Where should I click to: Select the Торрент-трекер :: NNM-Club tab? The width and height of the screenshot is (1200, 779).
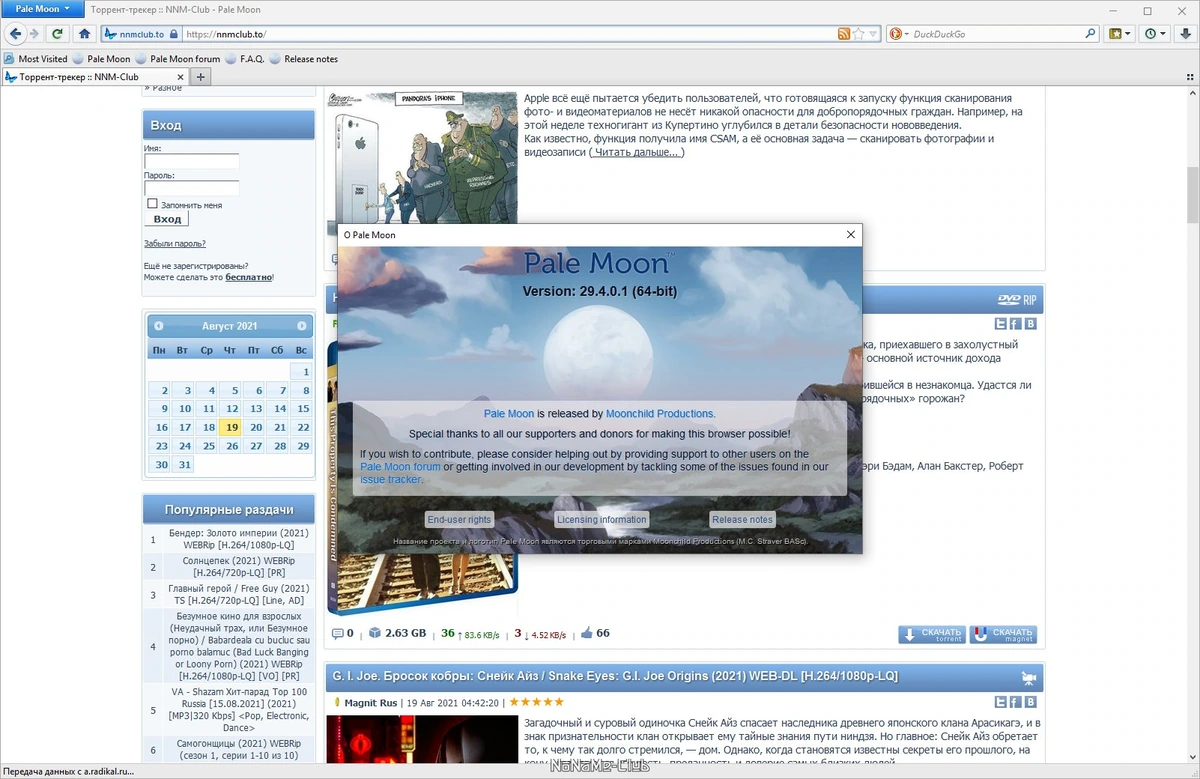coord(94,77)
